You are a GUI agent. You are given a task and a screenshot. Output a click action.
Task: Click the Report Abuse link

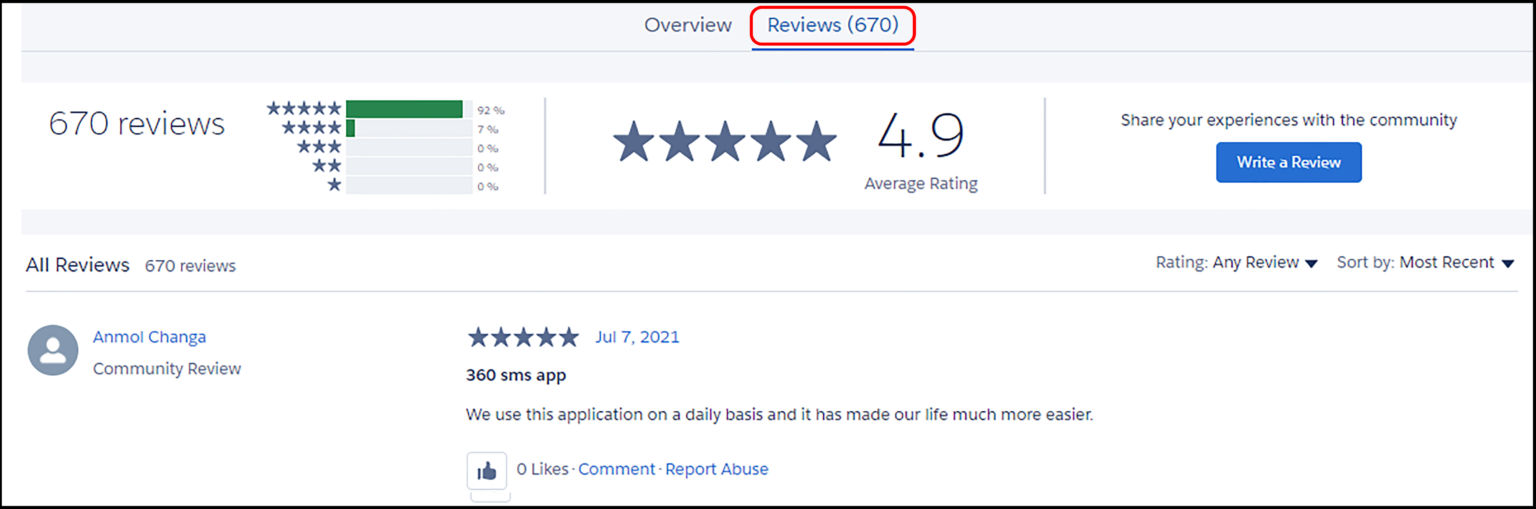[717, 469]
